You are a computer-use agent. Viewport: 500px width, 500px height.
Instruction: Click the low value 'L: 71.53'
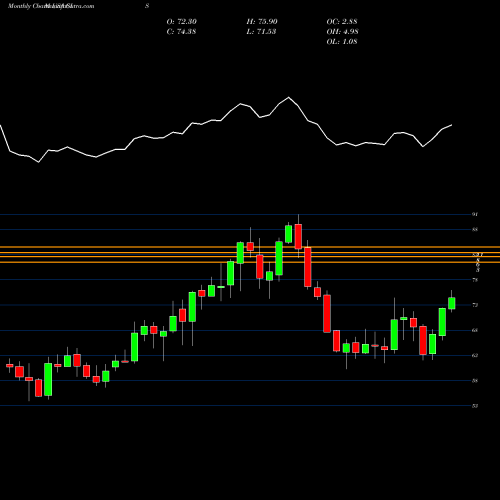[261, 32]
